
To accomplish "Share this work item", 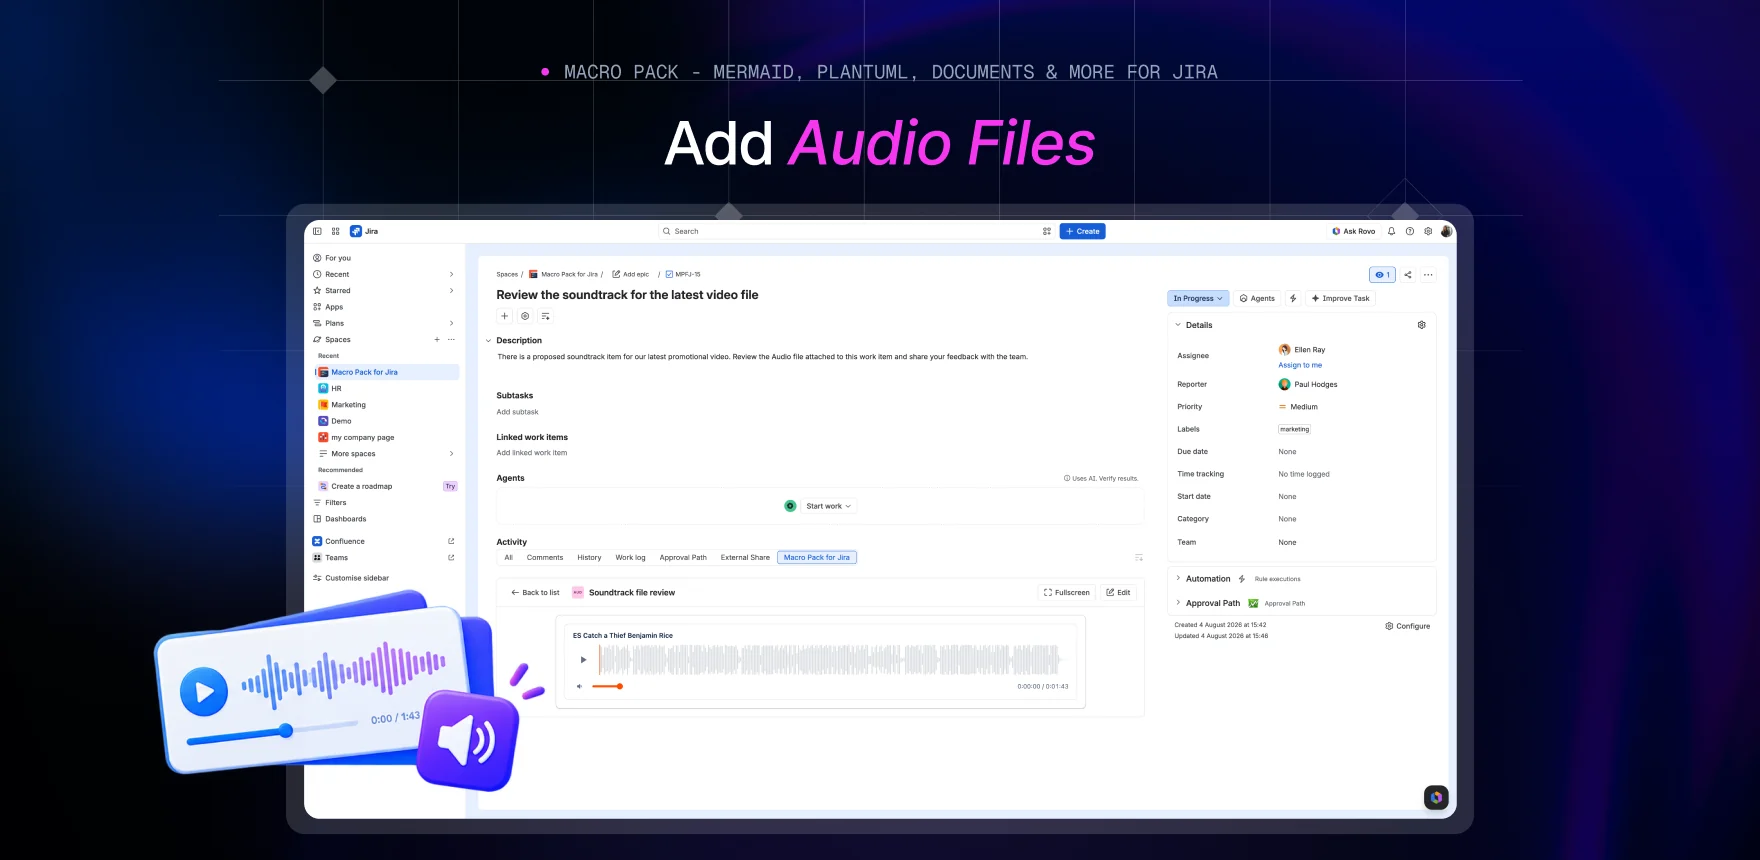I will tap(1408, 275).
